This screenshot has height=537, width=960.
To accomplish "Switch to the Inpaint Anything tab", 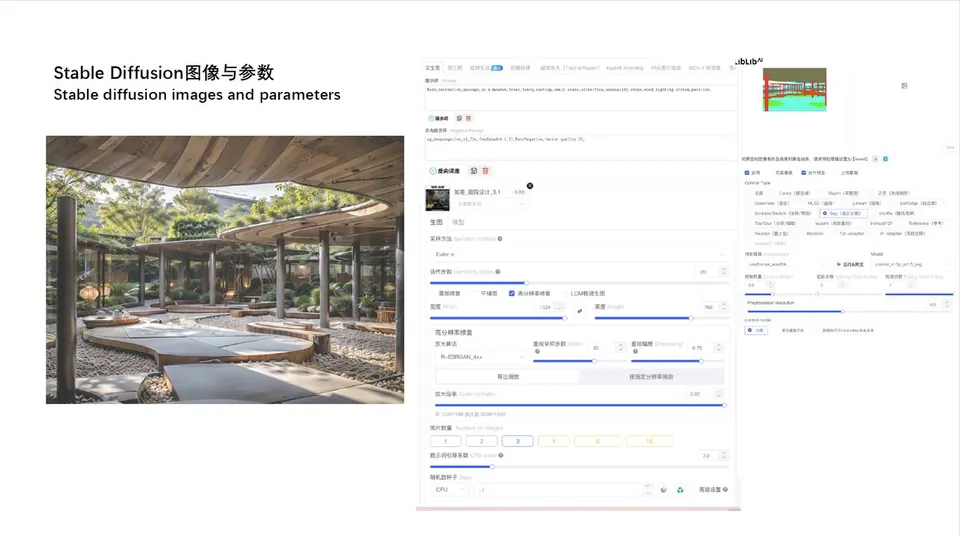I will point(624,68).
